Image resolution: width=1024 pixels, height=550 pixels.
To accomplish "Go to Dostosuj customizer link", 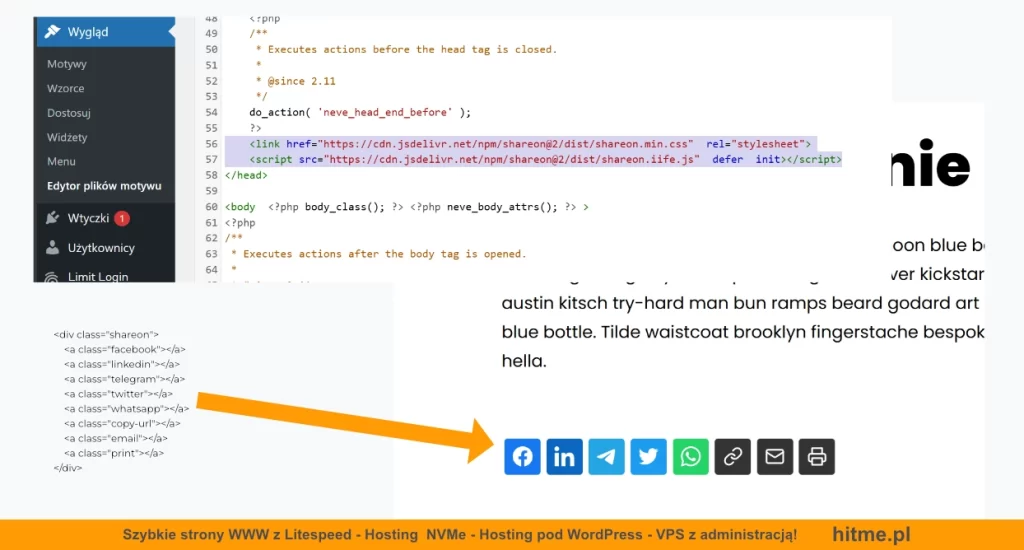I will (69, 113).
